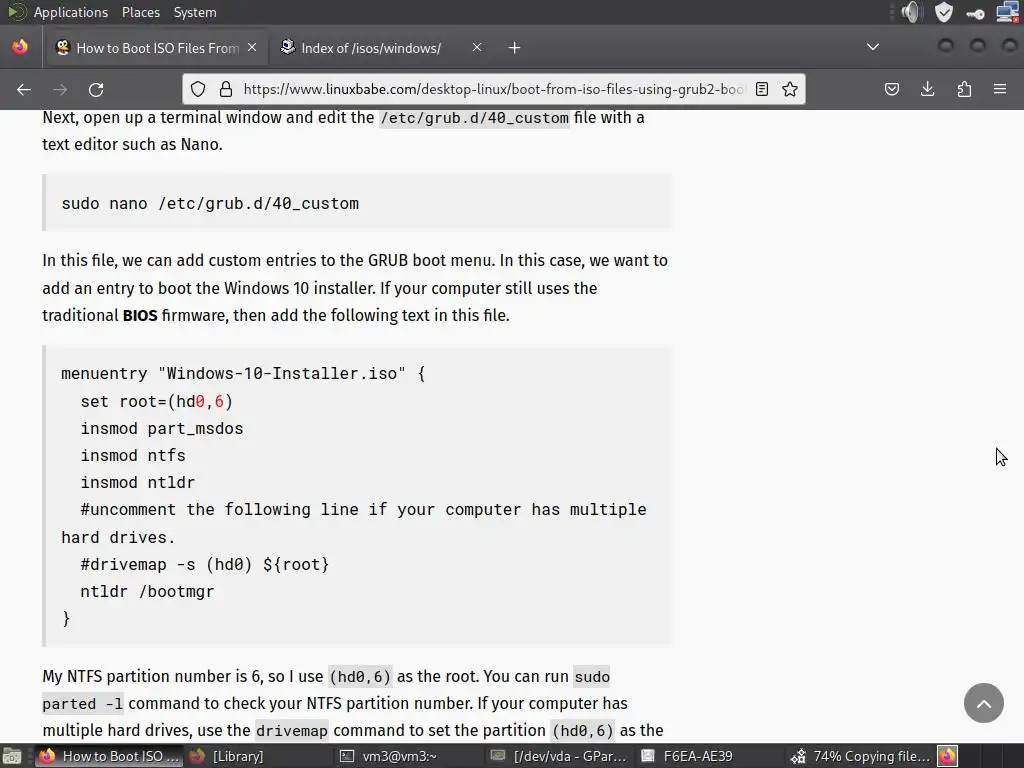Click the inline /etc/grub.d/40_custom code
This screenshot has width=1024, height=768.
(x=475, y=118)
